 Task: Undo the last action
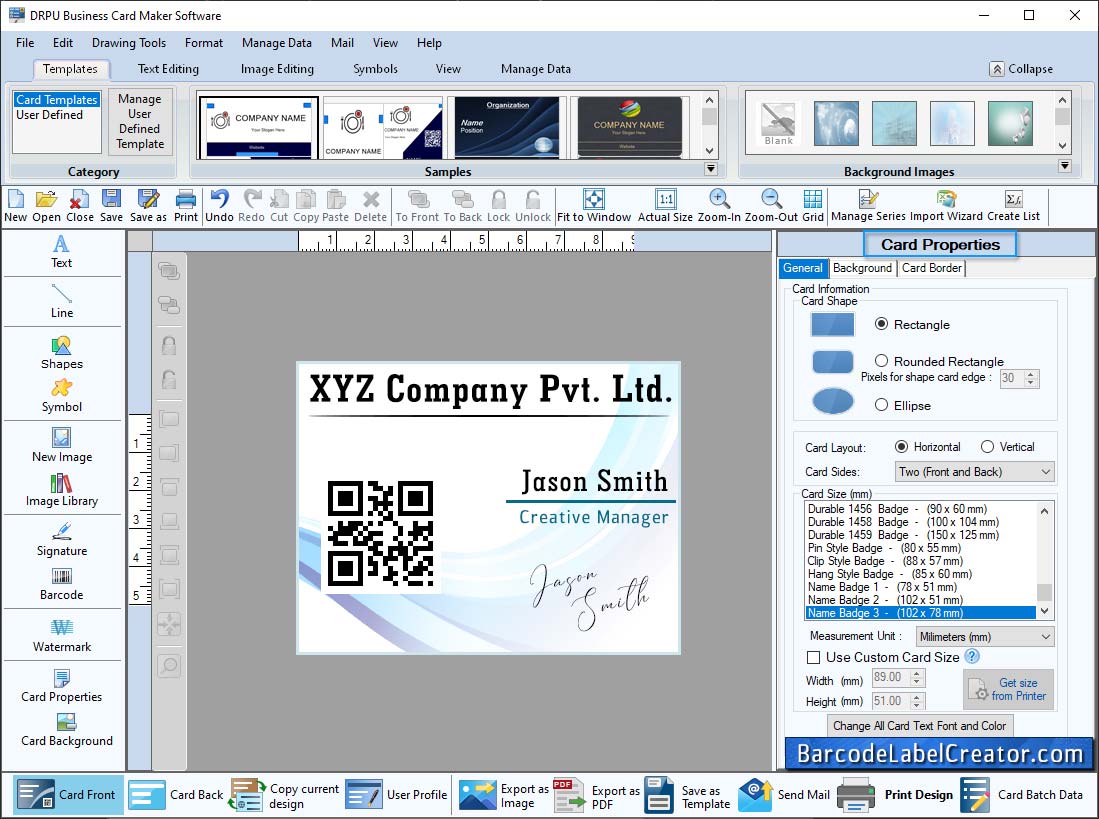(x=219, y=206)
